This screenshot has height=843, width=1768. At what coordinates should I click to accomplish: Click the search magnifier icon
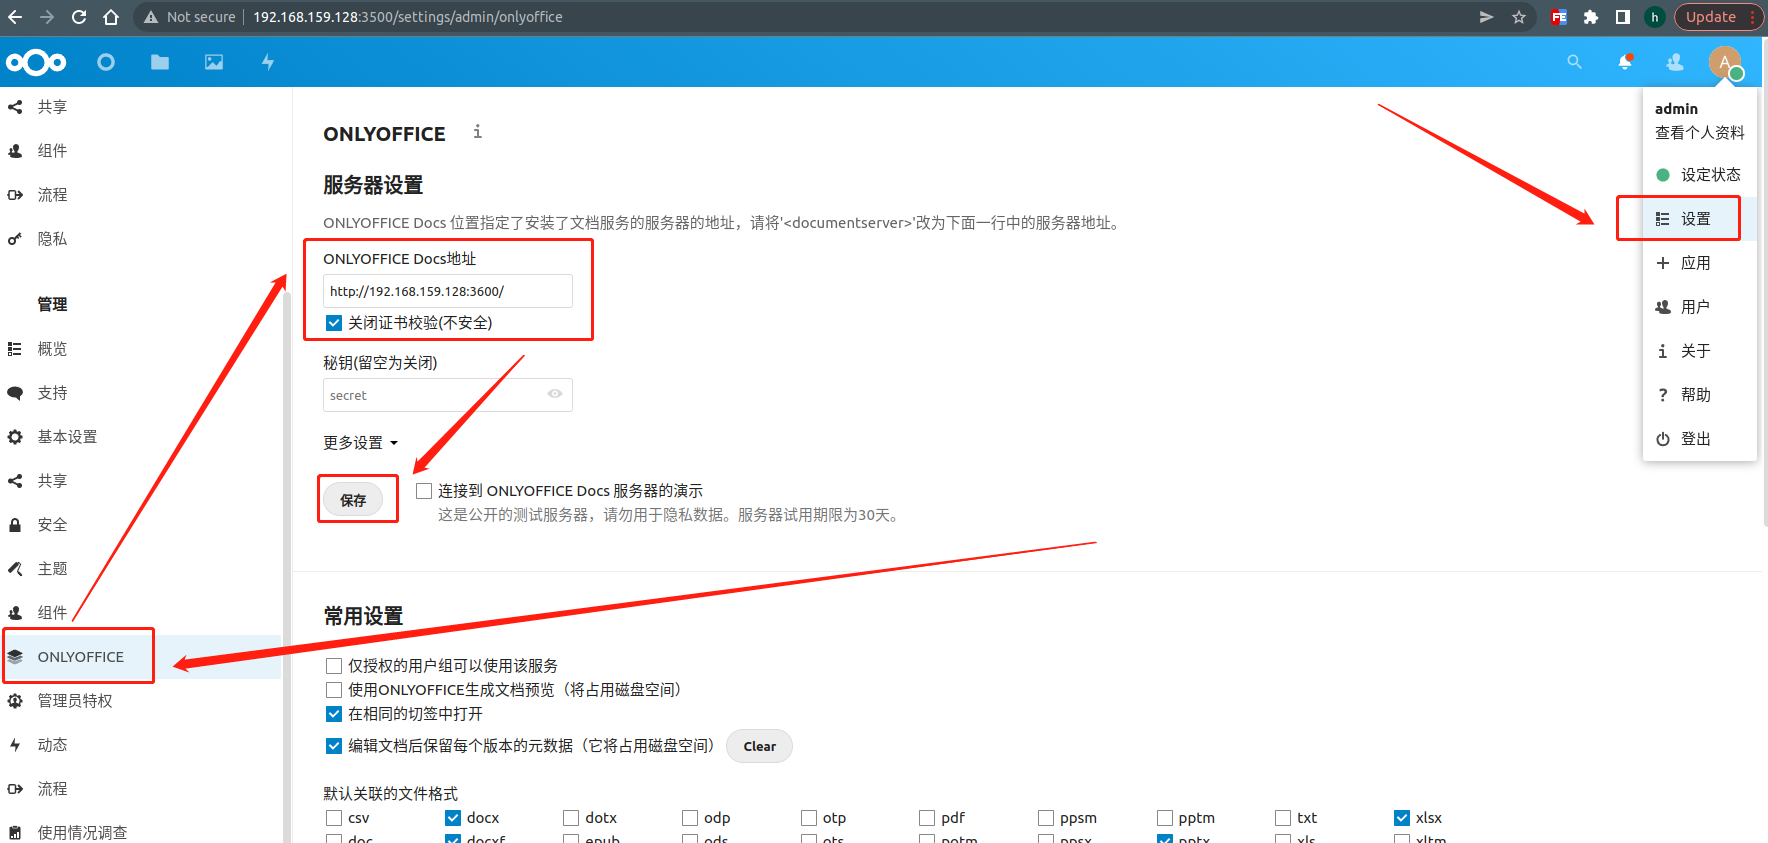pyautogui.click(x=1574, y=62)
